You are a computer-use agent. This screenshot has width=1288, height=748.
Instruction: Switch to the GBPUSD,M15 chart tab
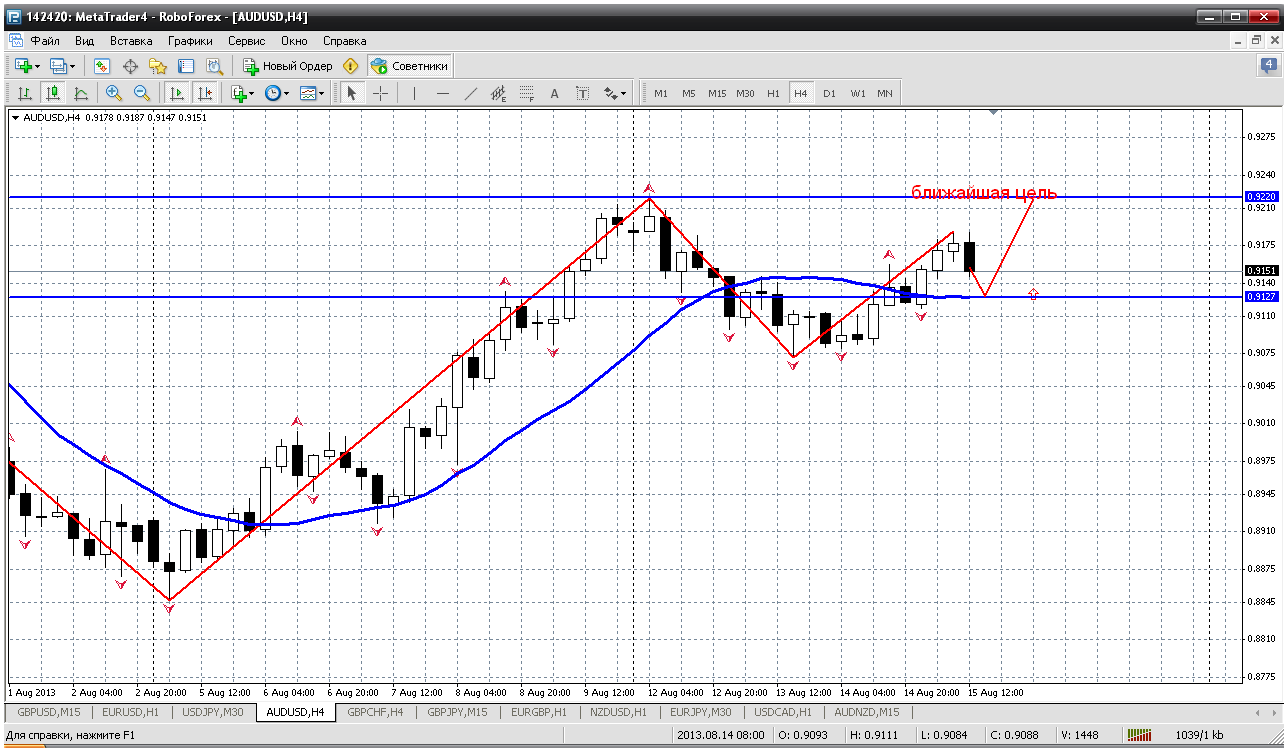tap(49, 712)
